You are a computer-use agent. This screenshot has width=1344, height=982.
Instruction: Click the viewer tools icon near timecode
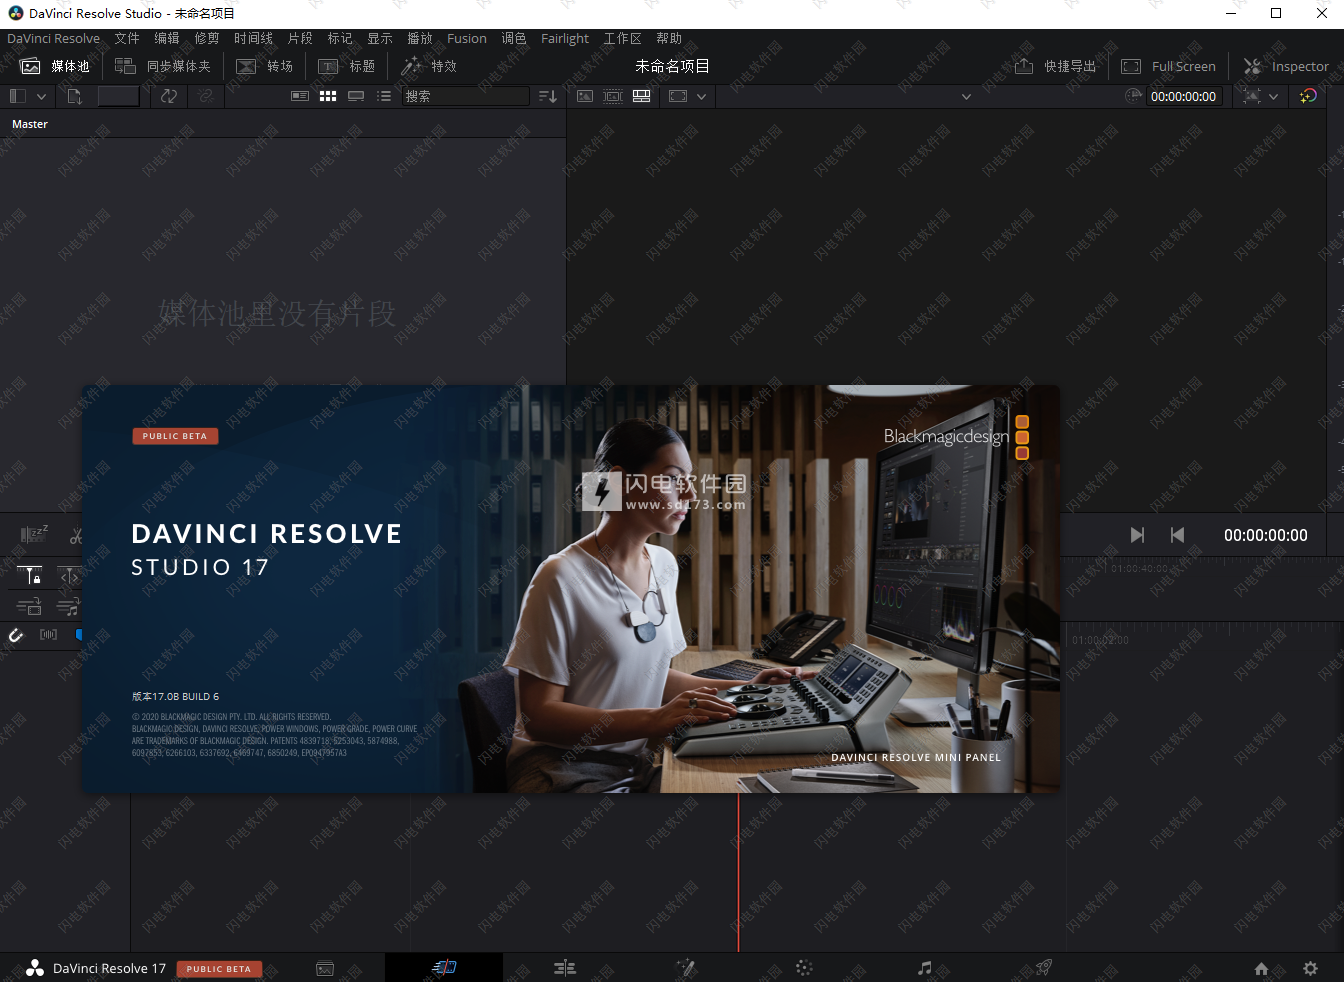coord(1252,96)
